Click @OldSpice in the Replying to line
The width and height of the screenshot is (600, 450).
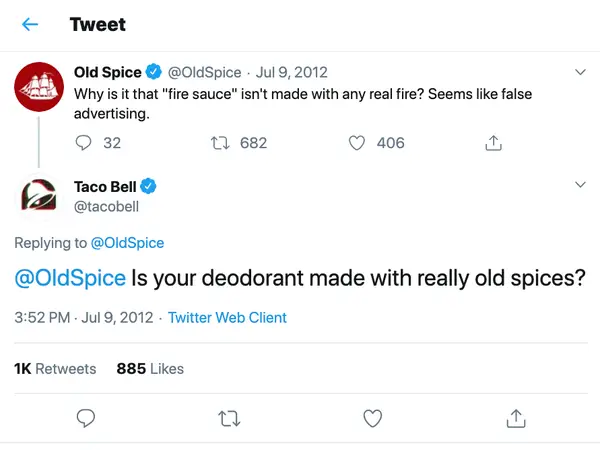127,243
